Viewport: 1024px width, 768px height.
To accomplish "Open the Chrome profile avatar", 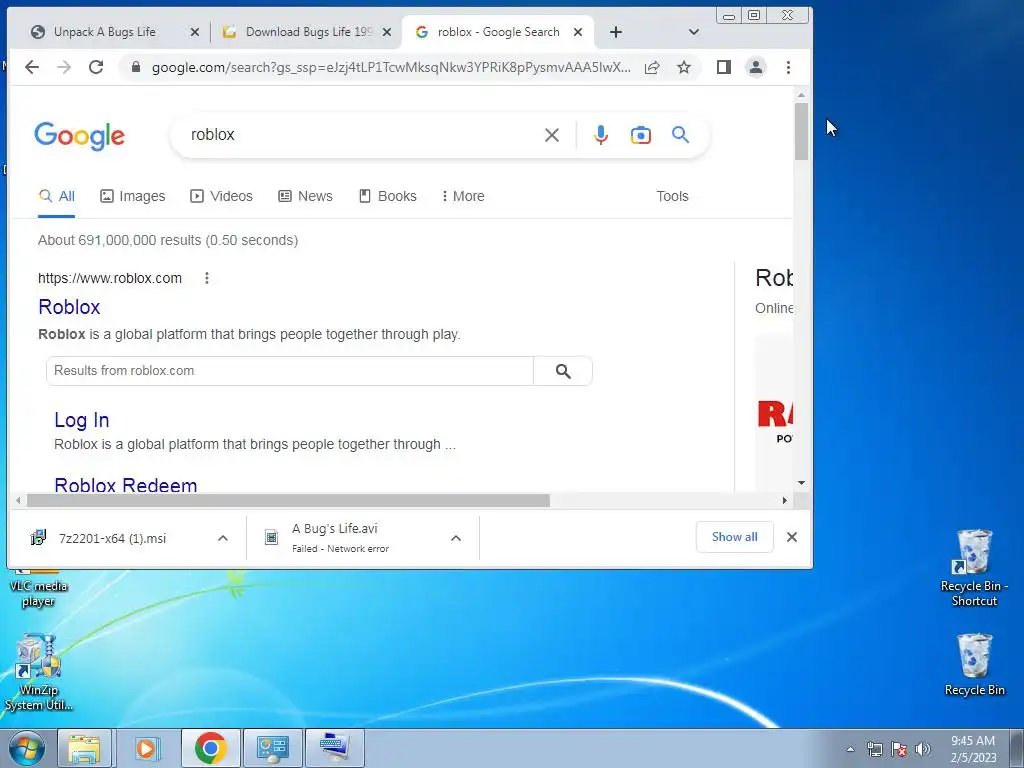I will pos(756,67).
